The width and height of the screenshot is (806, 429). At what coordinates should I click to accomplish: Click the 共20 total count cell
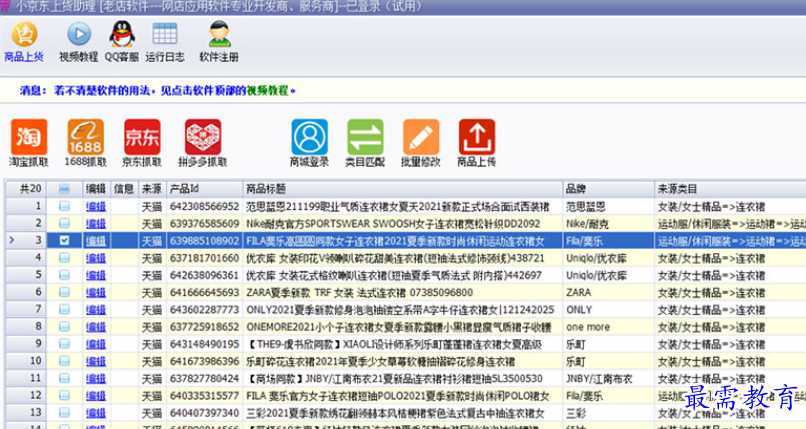[x=26, y=189]
